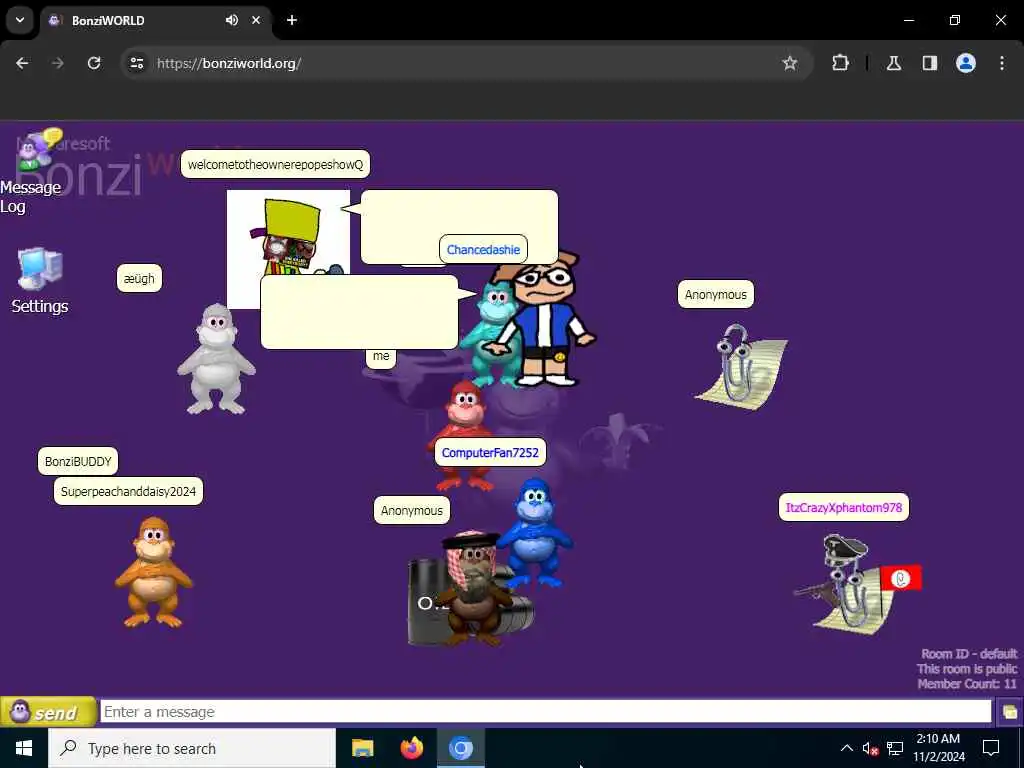1024x768 pixels.
Task: Open a new browser tab
Action: (292, 20)
